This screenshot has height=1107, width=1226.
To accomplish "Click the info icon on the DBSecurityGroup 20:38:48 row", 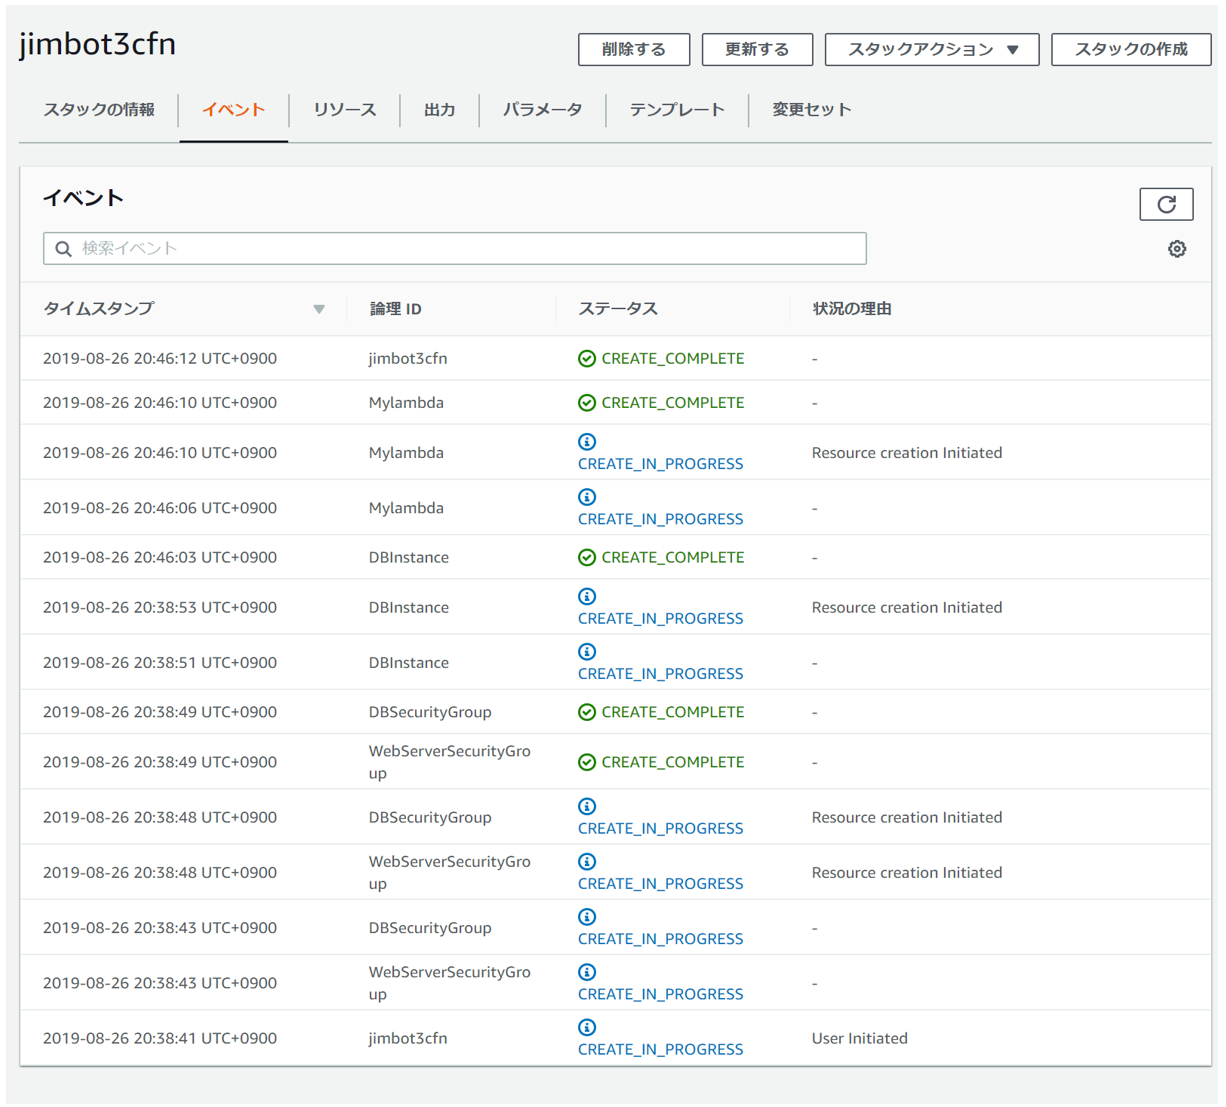I will 587,807.
